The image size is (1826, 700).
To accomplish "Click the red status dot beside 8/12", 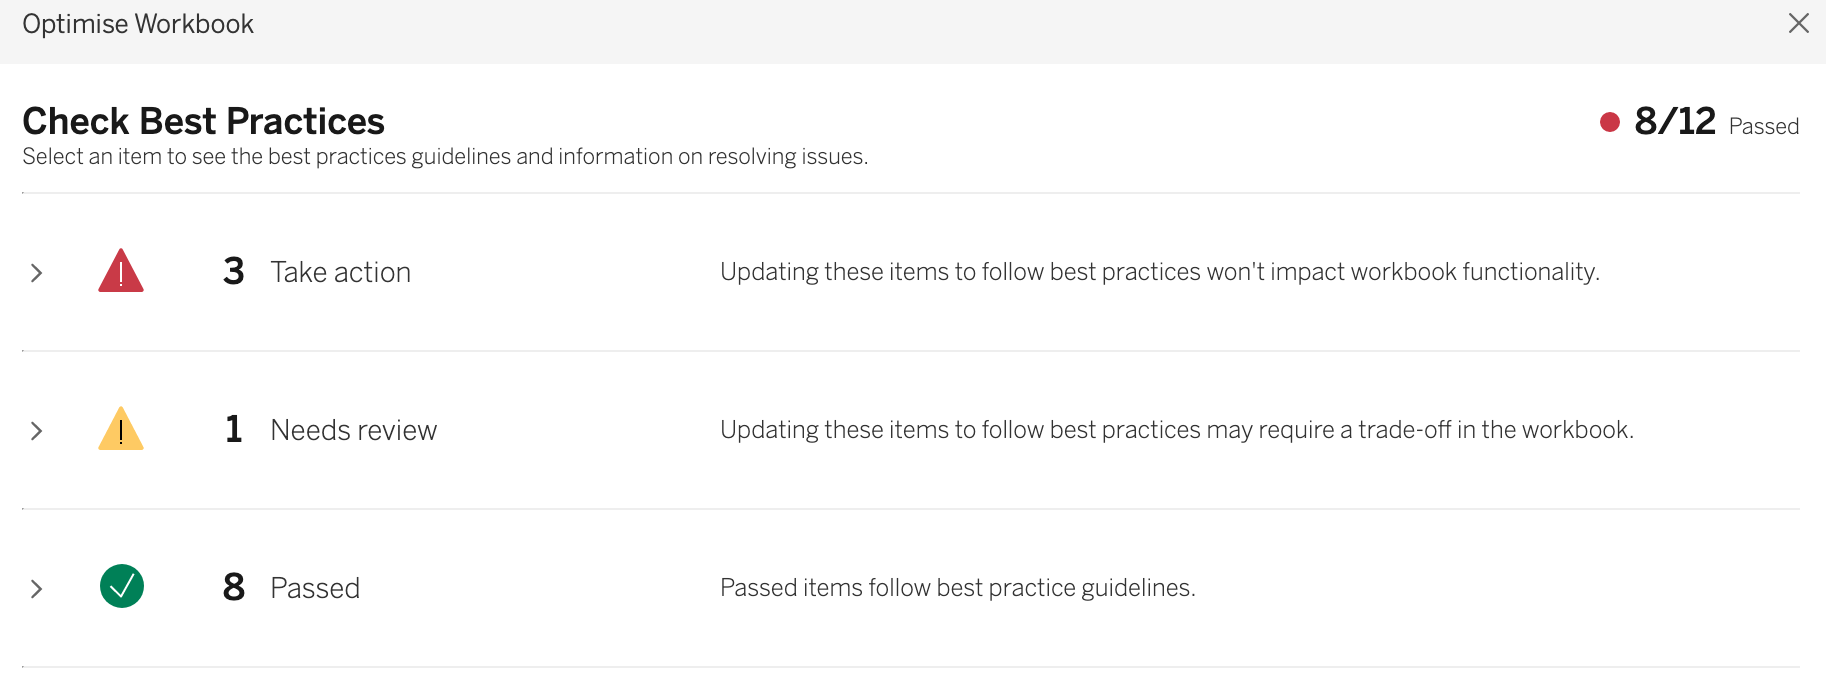I will (1610, 122).
